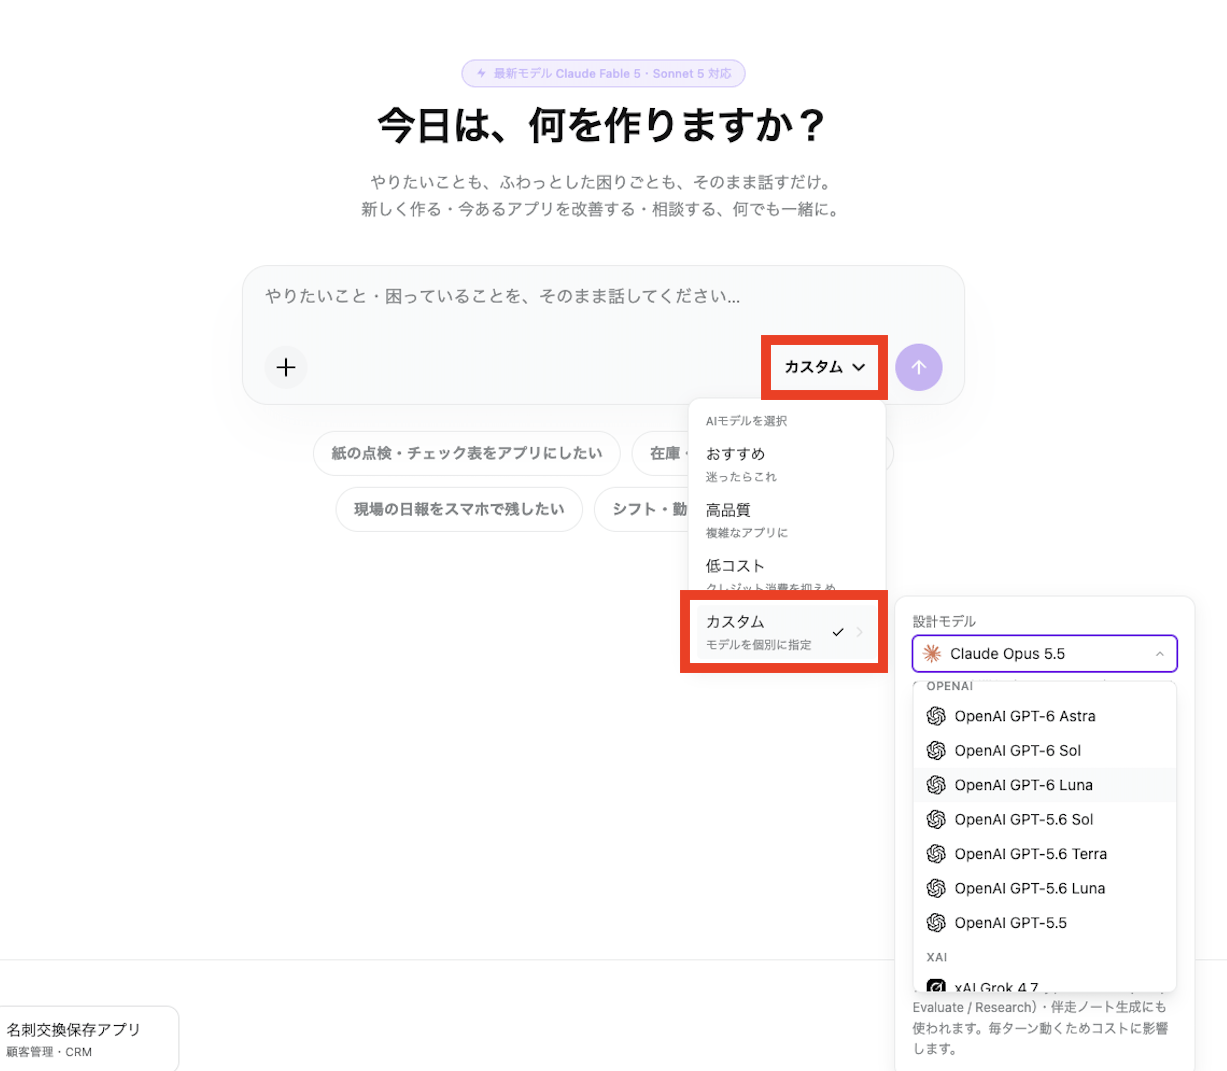This screenshot has height=1071, width=1227.
Task: Click the 最新モデル Claude Fable 5 banner
Action: tap(603, 74)
